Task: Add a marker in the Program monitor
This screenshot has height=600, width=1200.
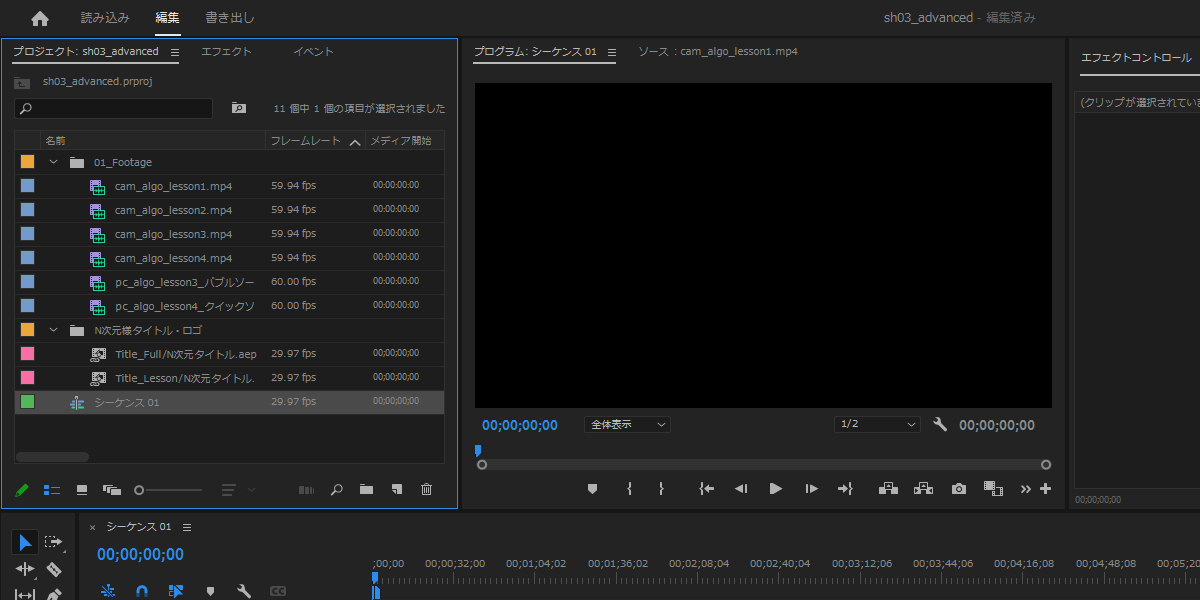Action: (x=592, y=489)
